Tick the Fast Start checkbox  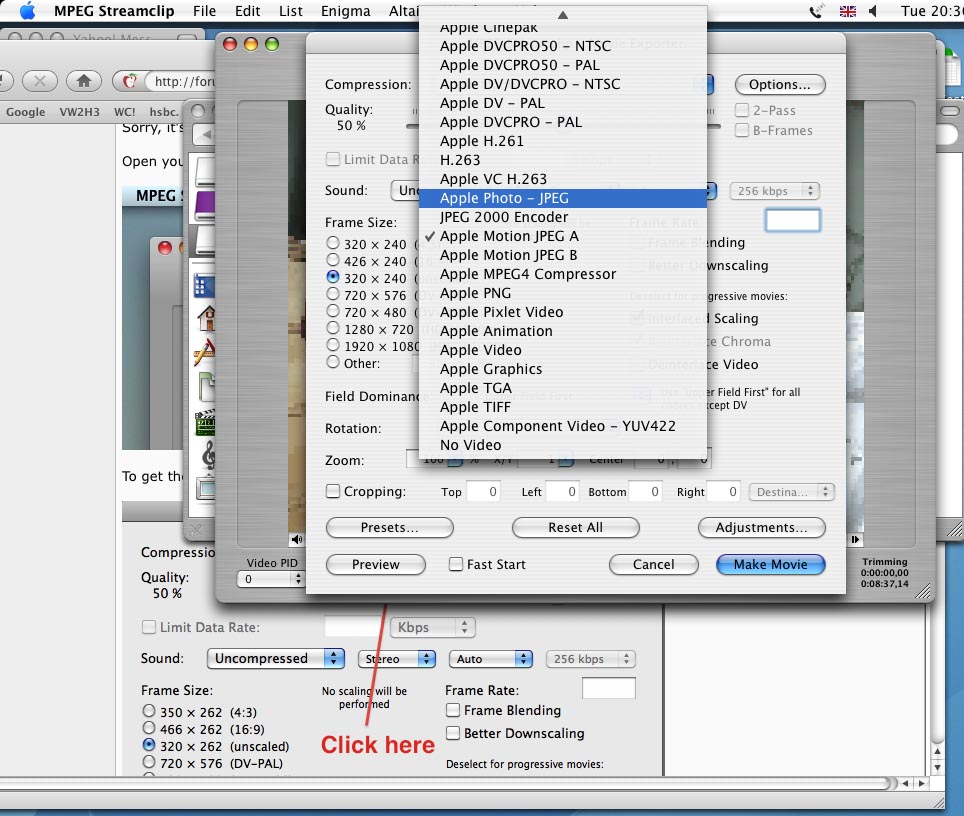[456, 564]
